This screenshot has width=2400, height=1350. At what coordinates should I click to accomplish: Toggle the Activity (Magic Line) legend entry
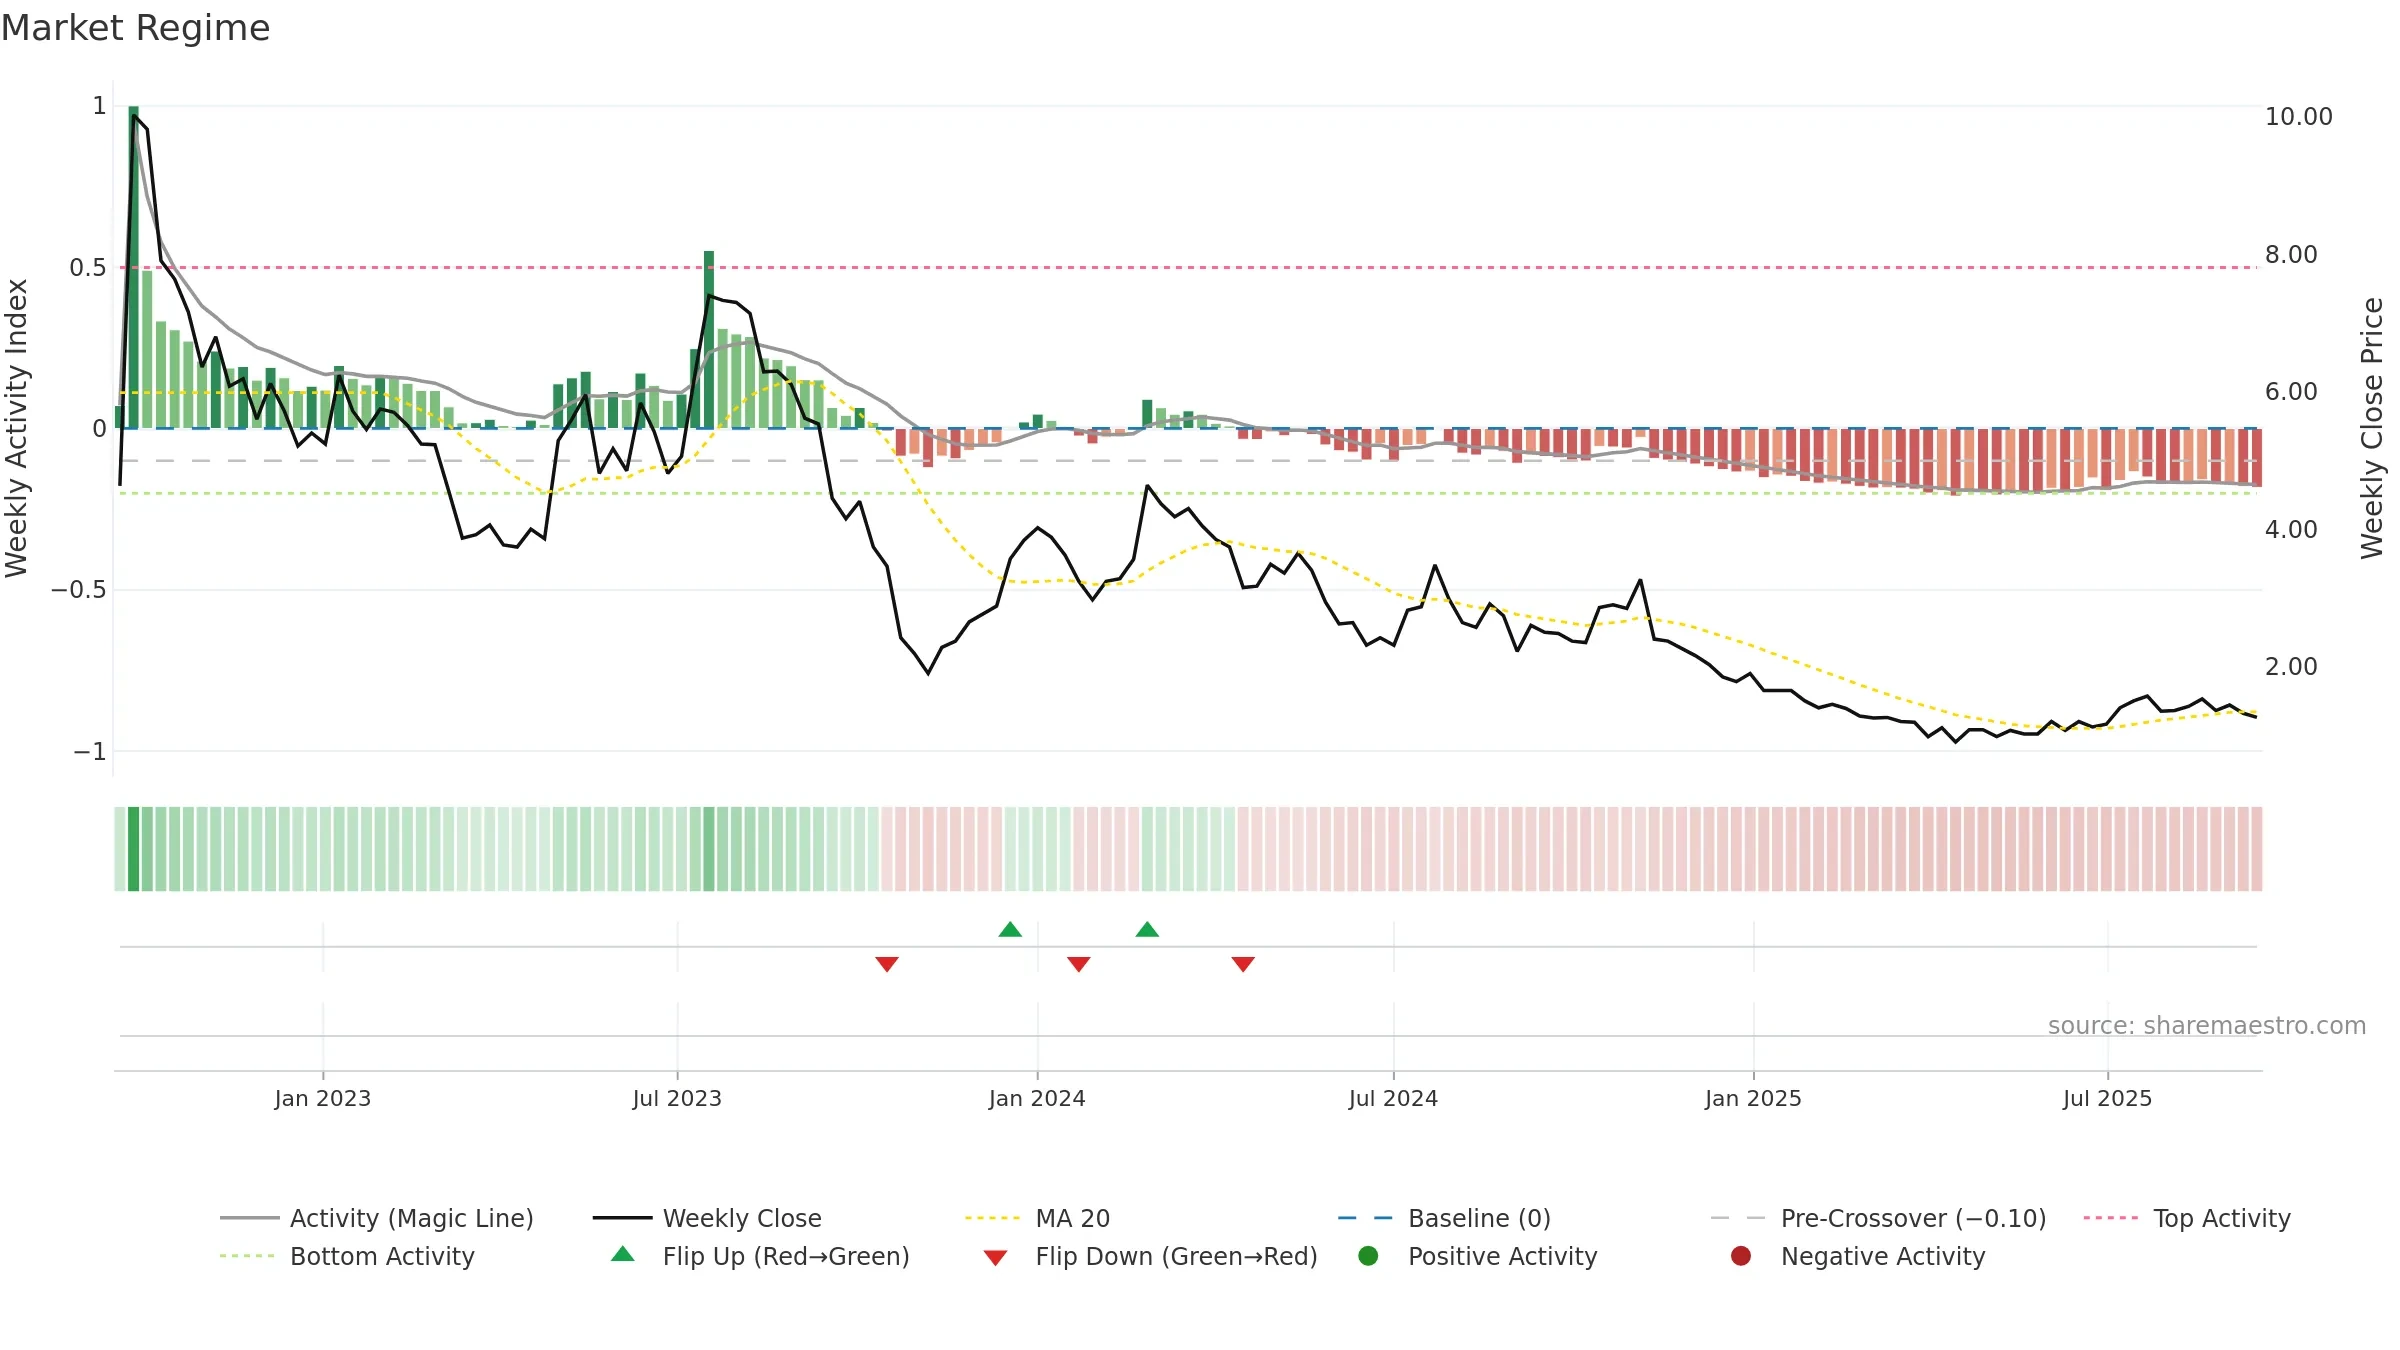(x=377, y=1218)
